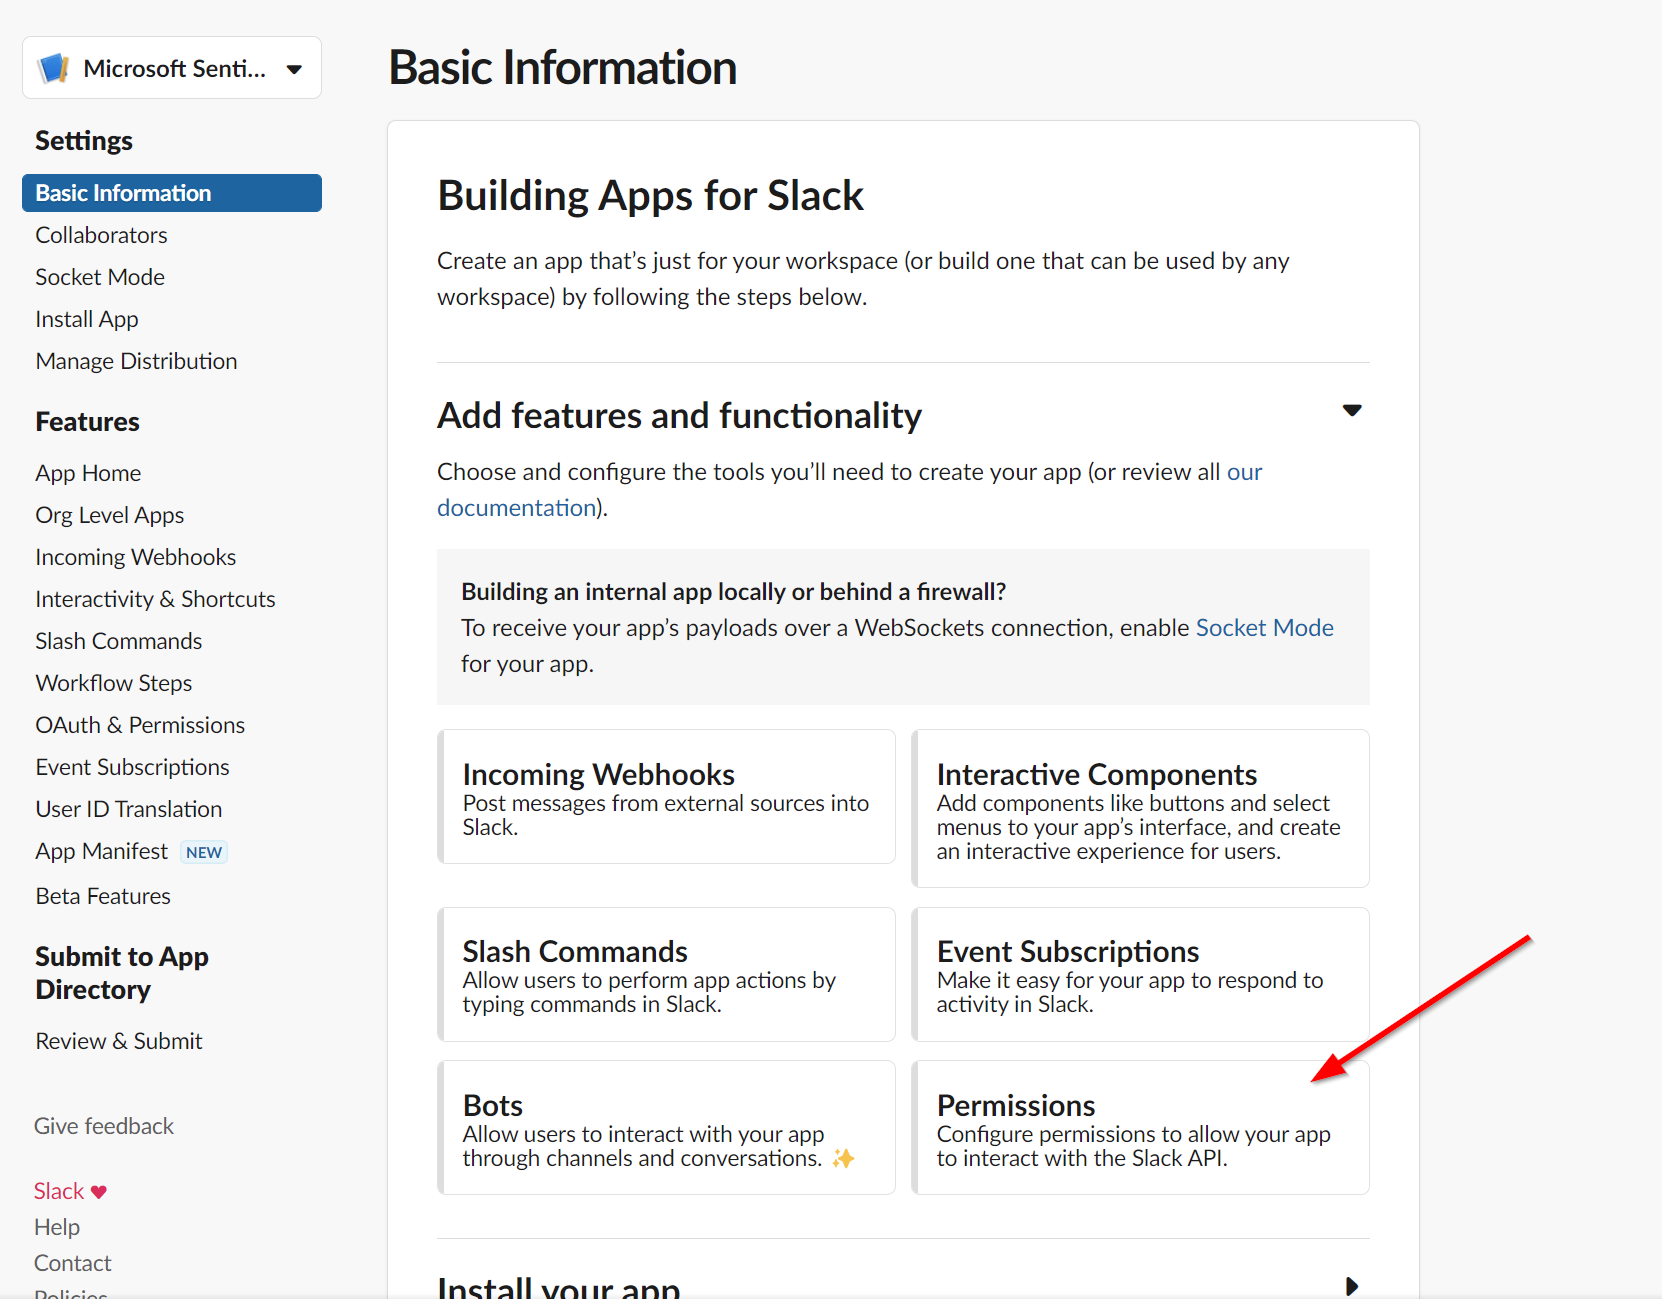Open the Event Subscriptions feature card
The height and width of the screenshot is (1299, 1662).
coord(1140,974)
